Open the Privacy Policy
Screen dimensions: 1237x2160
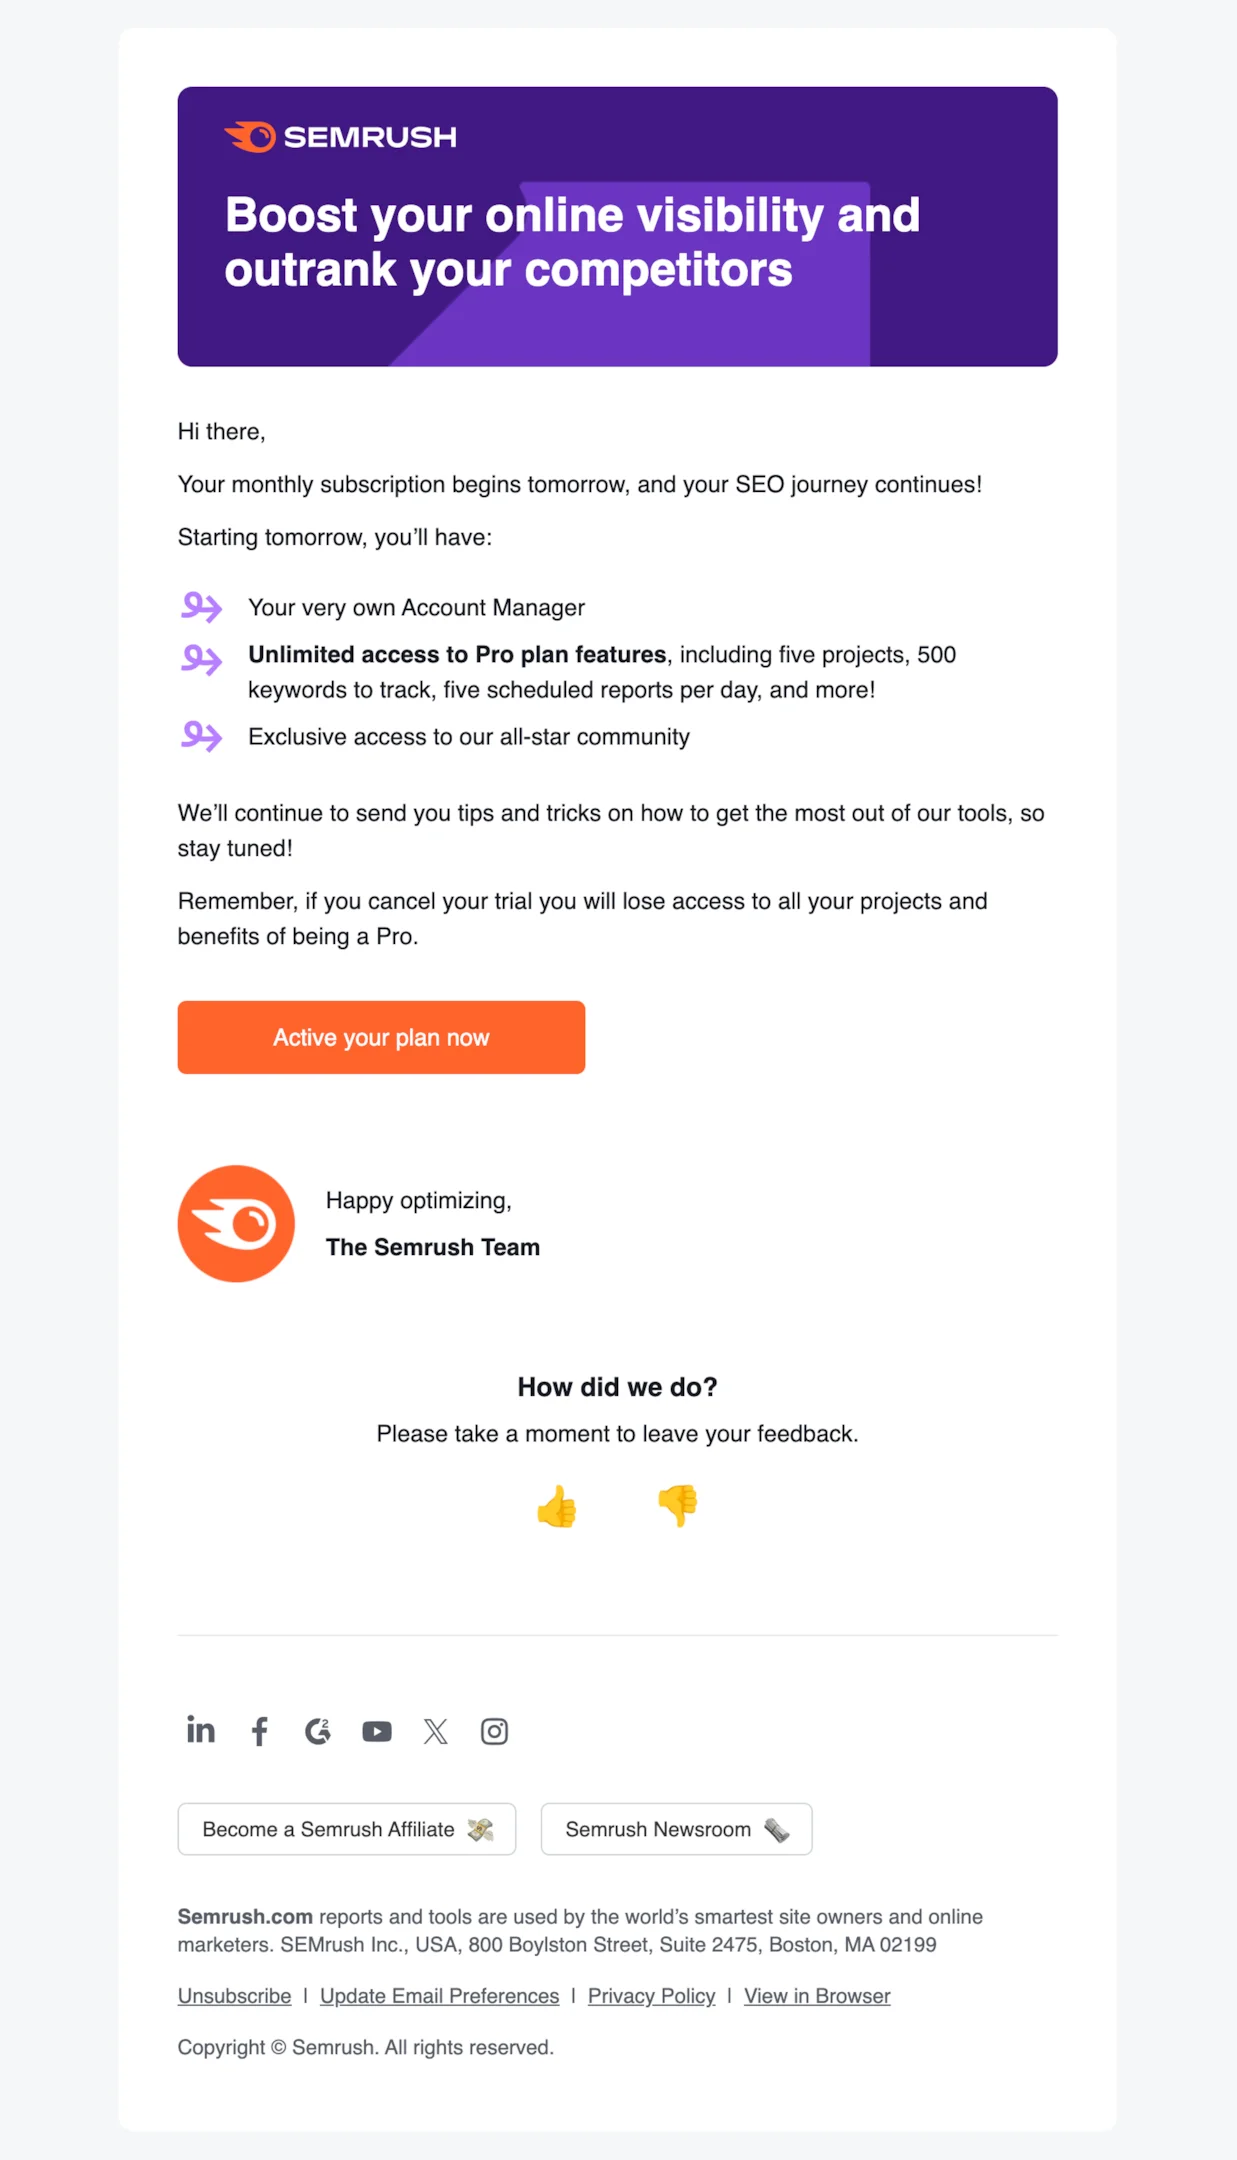pos(650,1996)
